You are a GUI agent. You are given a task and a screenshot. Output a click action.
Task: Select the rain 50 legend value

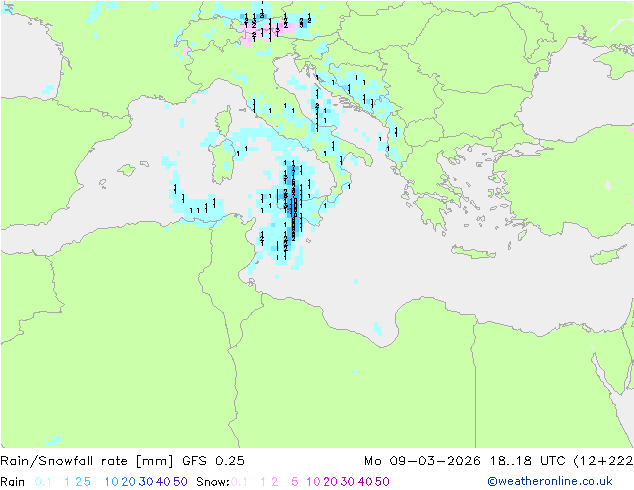pos(180,482)
